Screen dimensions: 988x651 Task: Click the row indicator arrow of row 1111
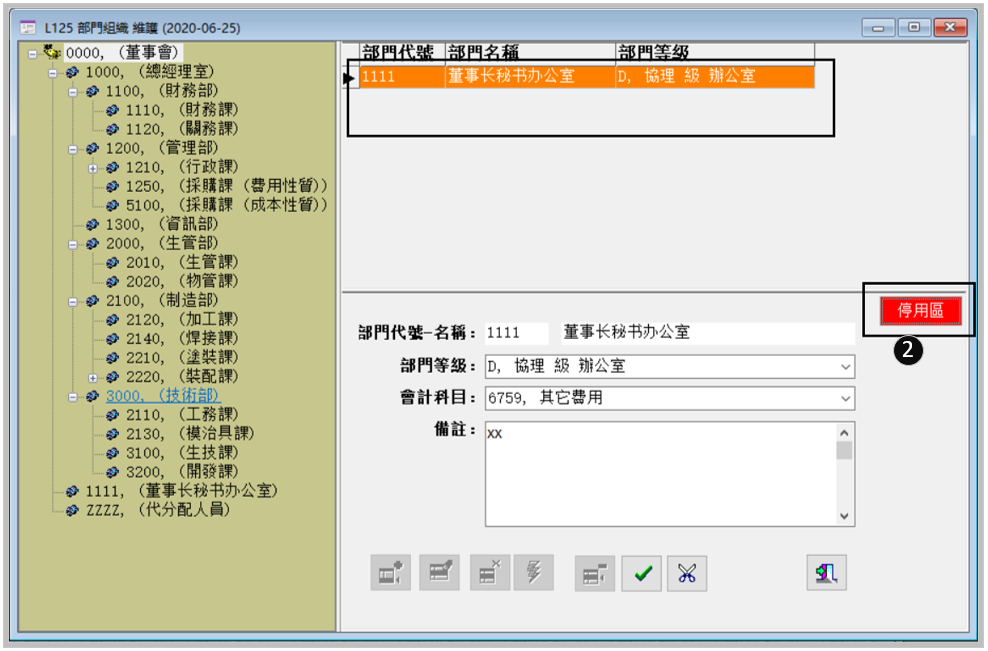350,78
